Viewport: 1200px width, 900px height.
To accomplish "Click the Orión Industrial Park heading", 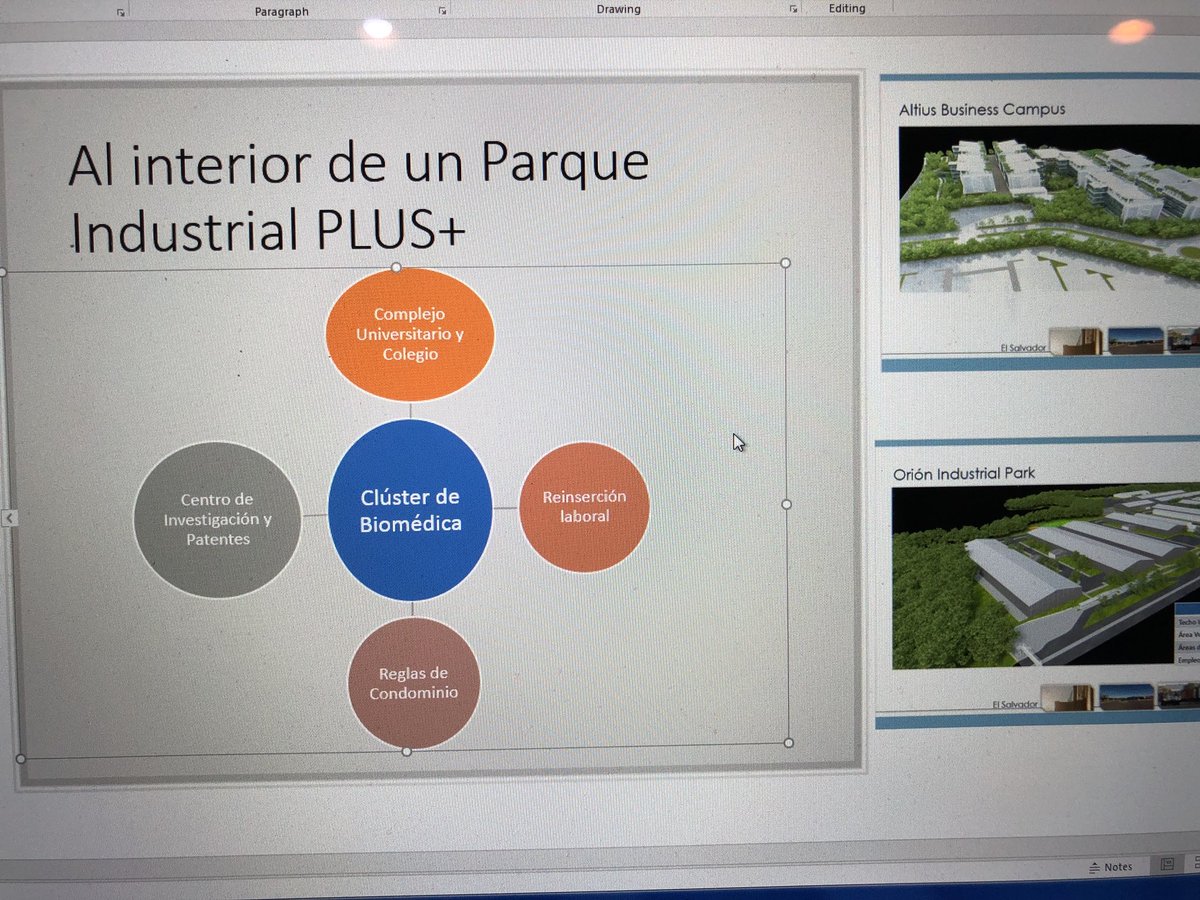I will 963,474.
